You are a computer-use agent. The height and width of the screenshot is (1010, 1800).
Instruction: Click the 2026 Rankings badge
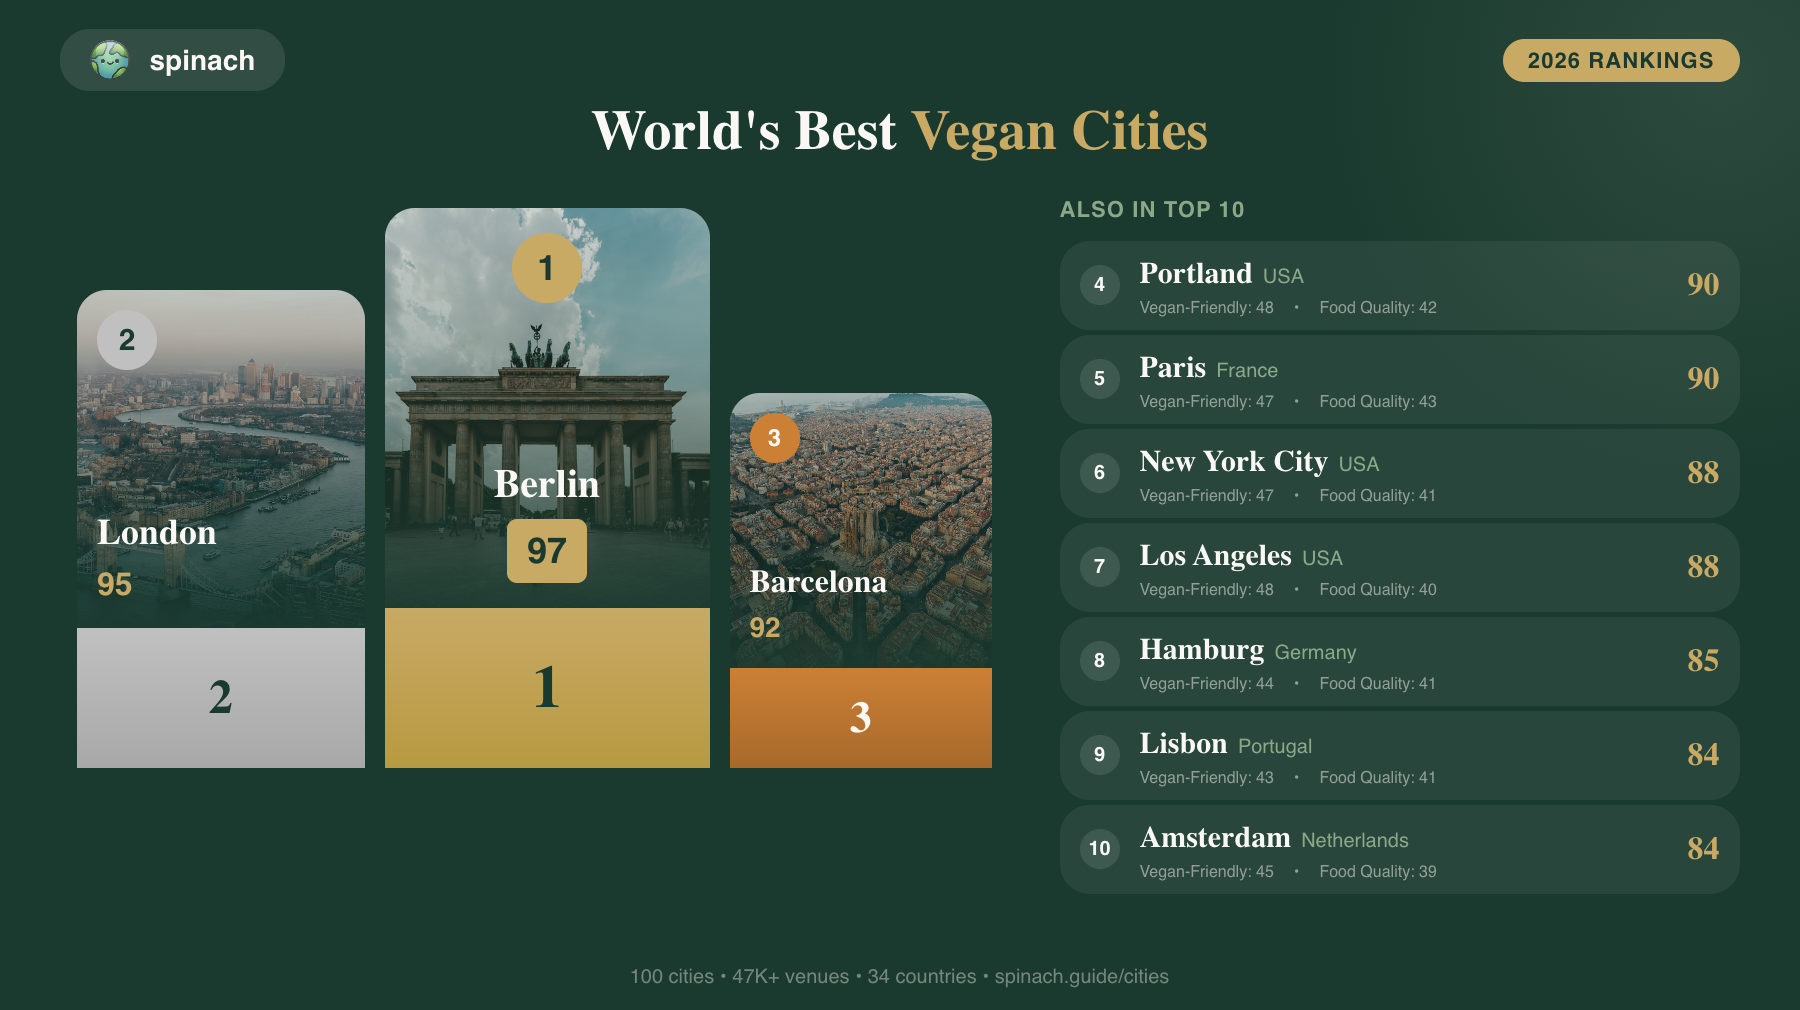pyautogui.click(x=1620, y=60)
